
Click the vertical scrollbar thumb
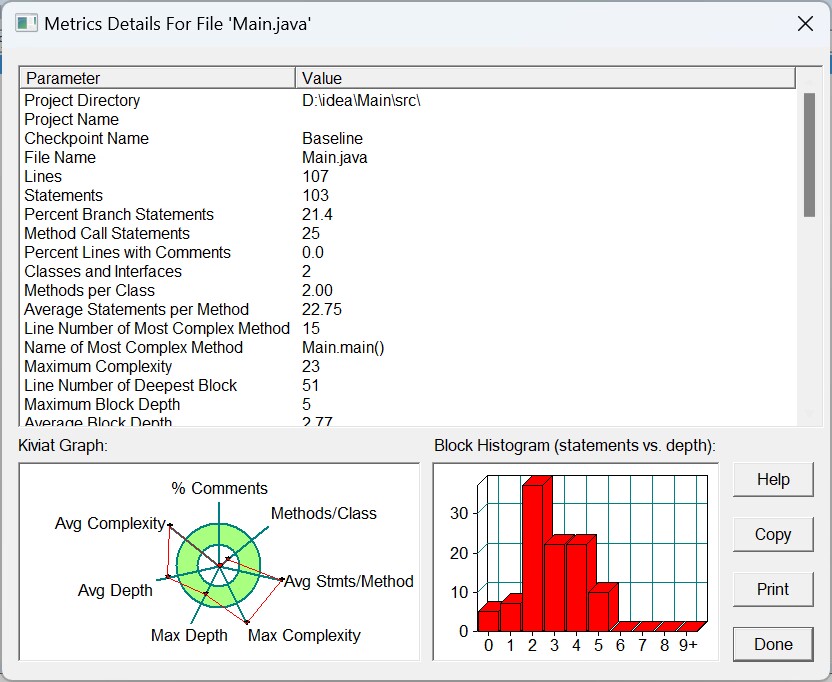click(x=809, y=155)
